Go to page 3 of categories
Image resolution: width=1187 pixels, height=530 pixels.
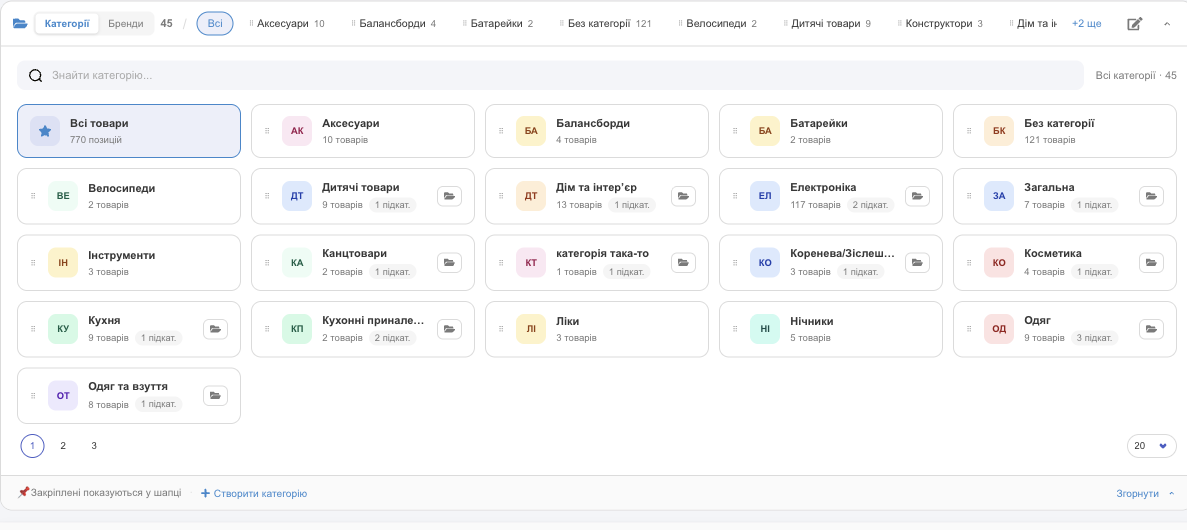coord(94,446)
